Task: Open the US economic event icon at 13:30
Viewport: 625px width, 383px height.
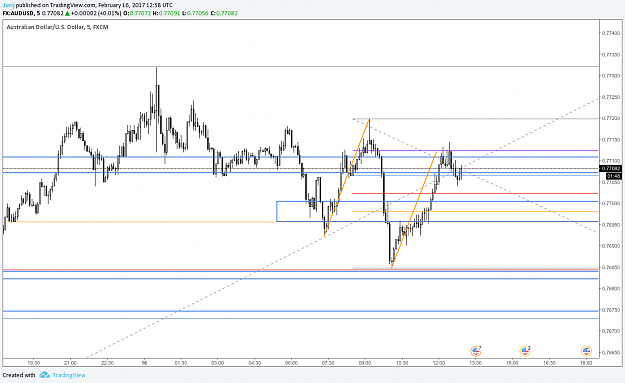Action: pos(476,351)
